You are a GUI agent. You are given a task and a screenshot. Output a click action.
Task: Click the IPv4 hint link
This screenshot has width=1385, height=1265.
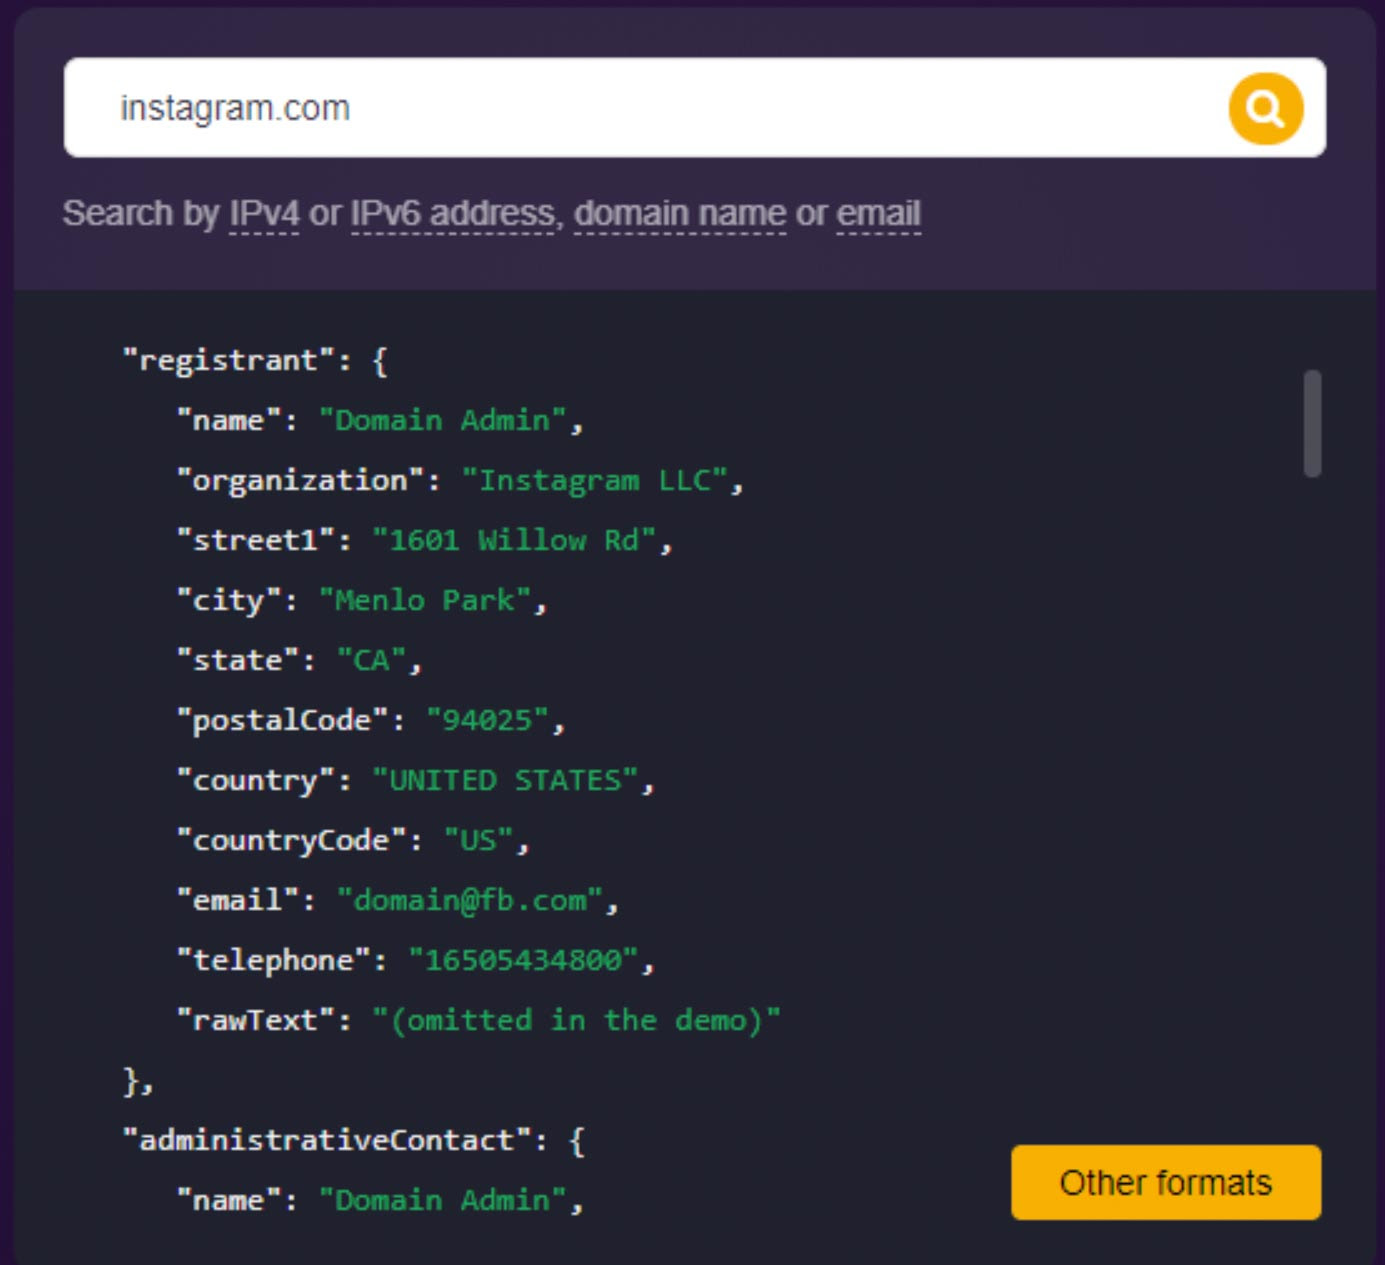pyautogui.click(x=264, y=213)
